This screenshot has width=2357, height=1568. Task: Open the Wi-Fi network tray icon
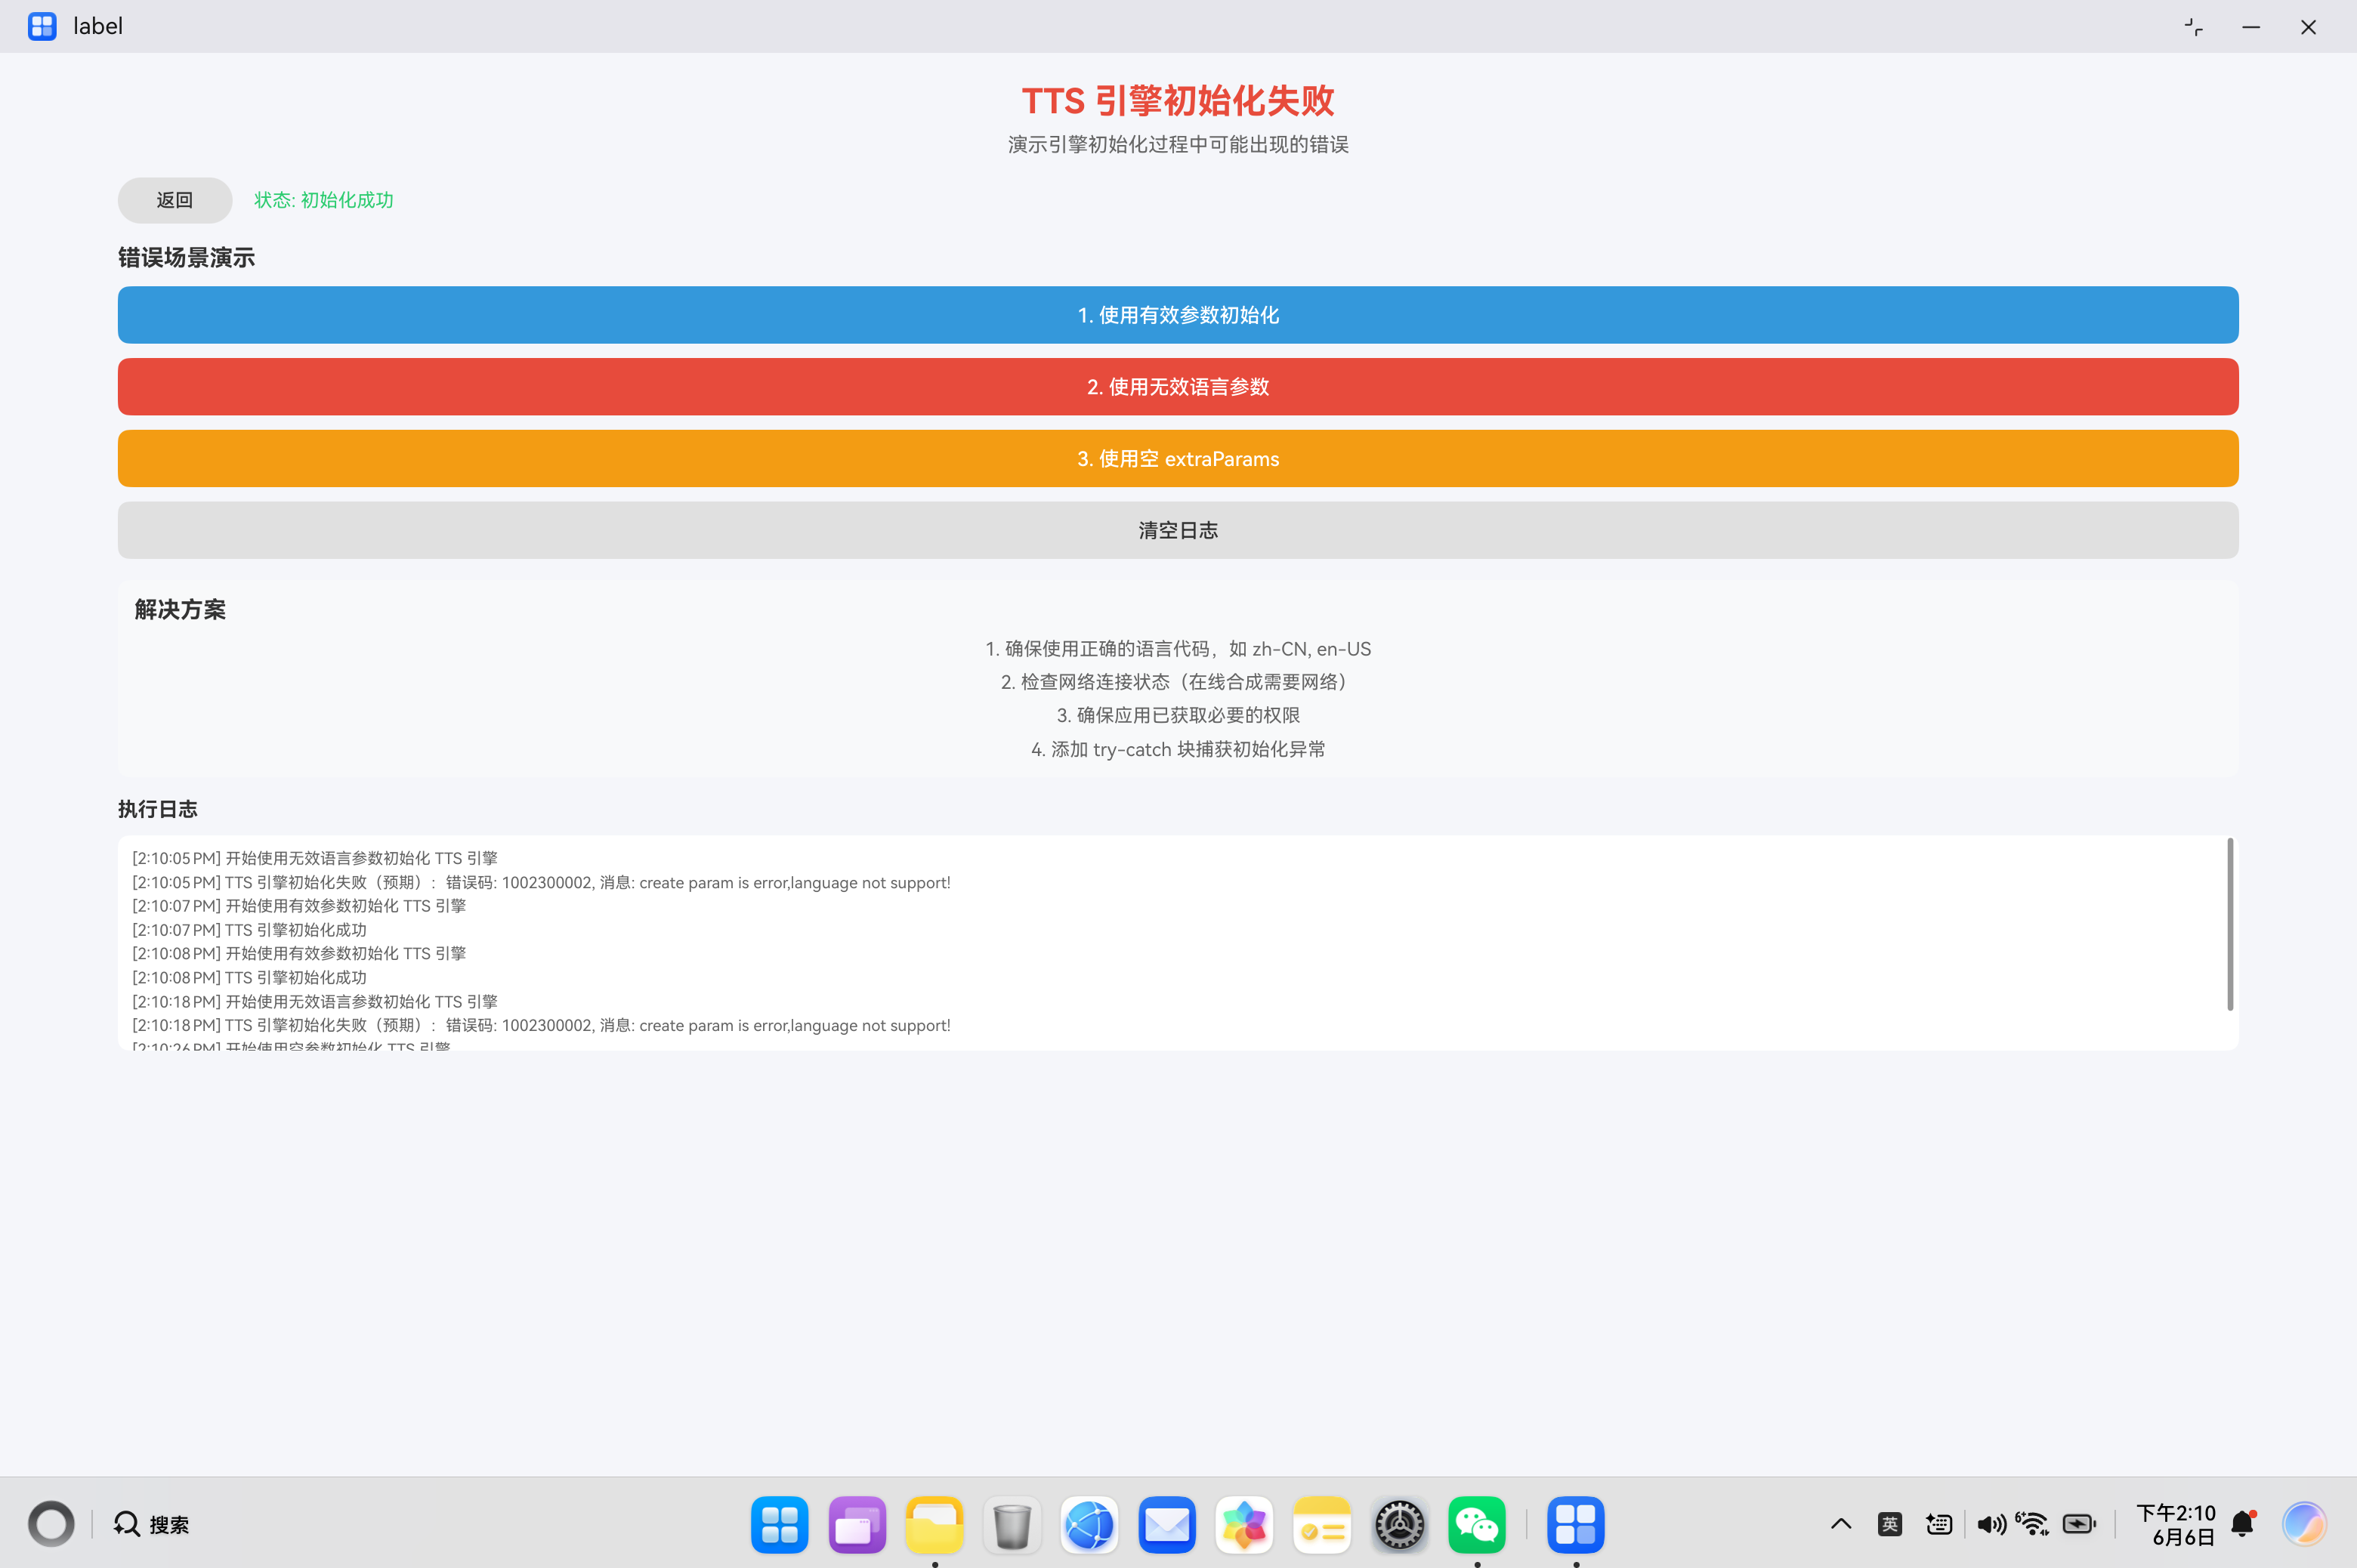[2032, 1524]
